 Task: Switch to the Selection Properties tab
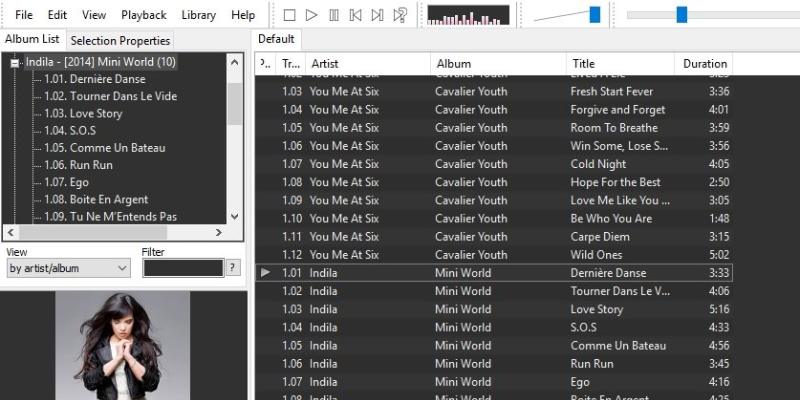120,40
